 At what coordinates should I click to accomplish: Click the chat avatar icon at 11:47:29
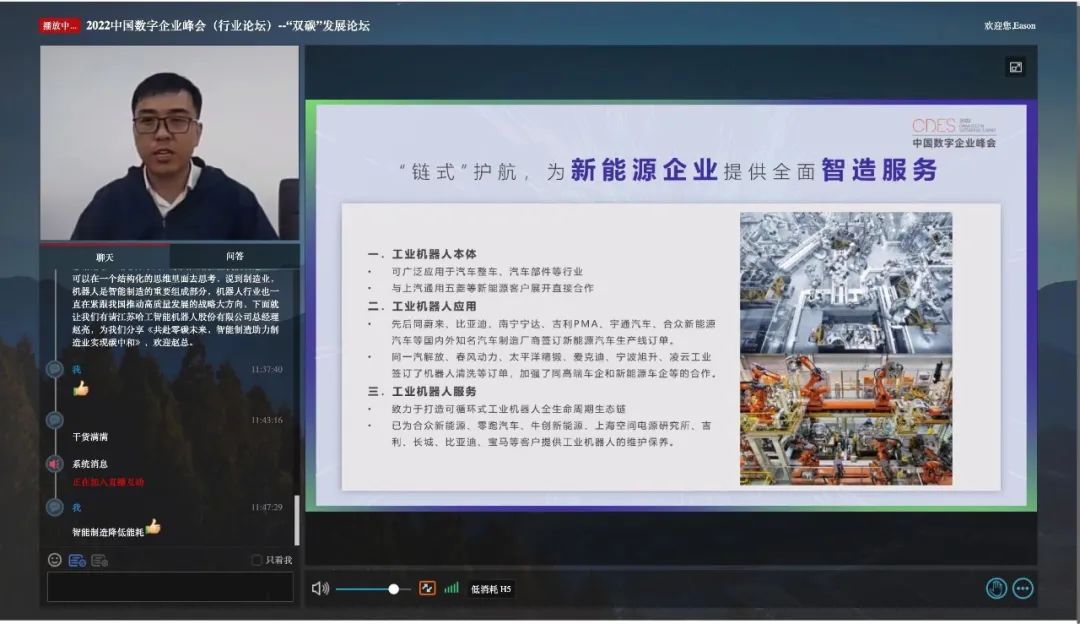point(54,508)
